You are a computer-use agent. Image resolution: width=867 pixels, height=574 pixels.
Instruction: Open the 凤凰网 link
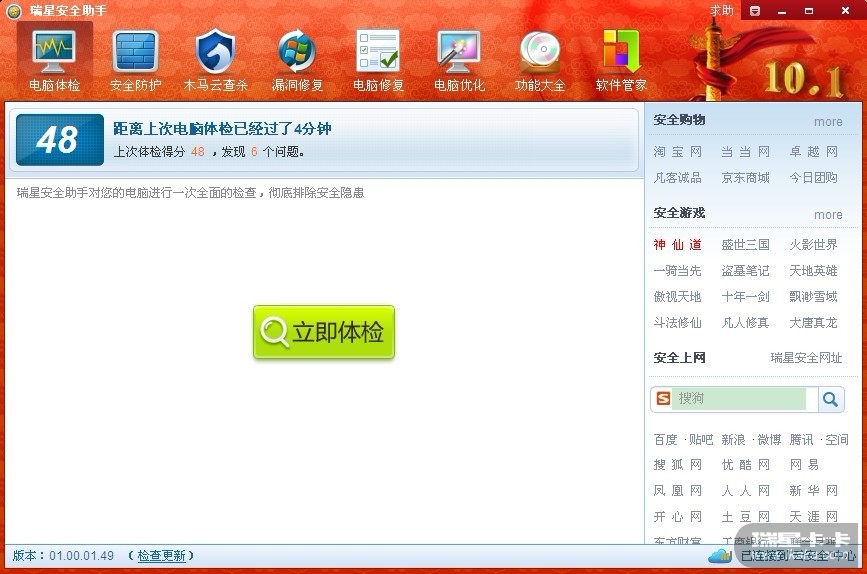click(x=677, y=490)
